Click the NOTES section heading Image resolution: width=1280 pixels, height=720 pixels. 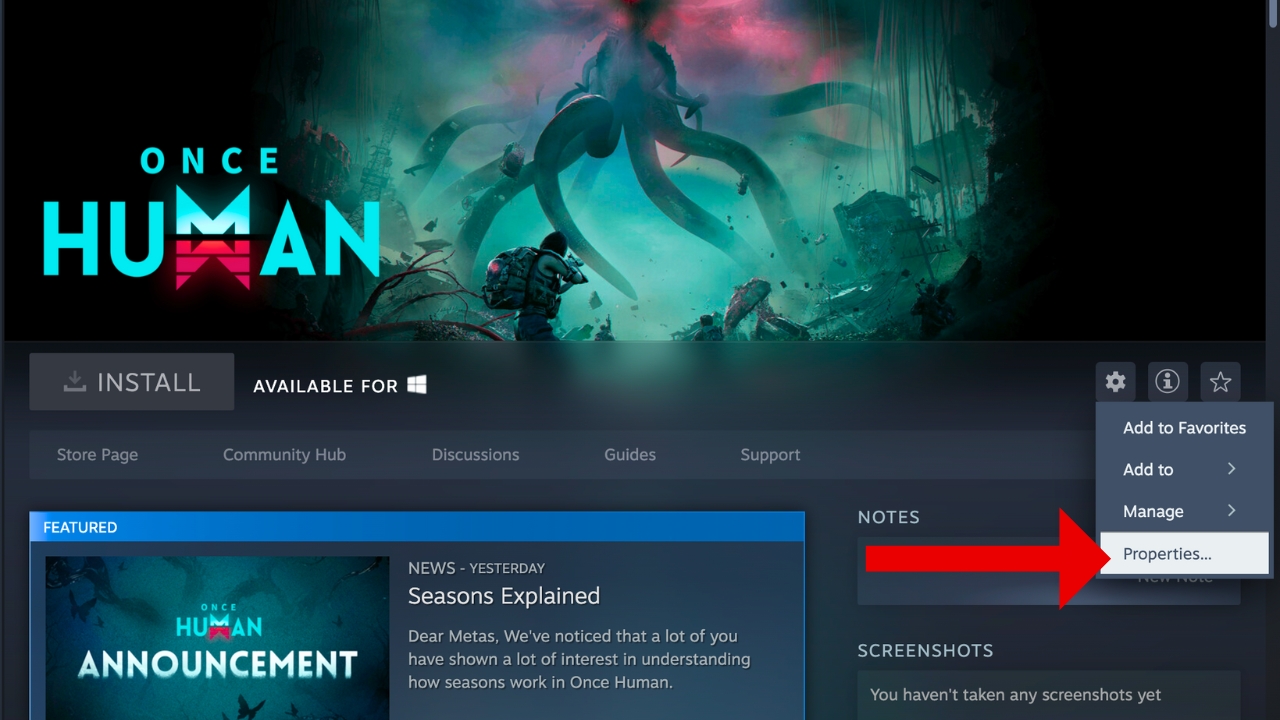pyautogui.click(x=888, y=517)
